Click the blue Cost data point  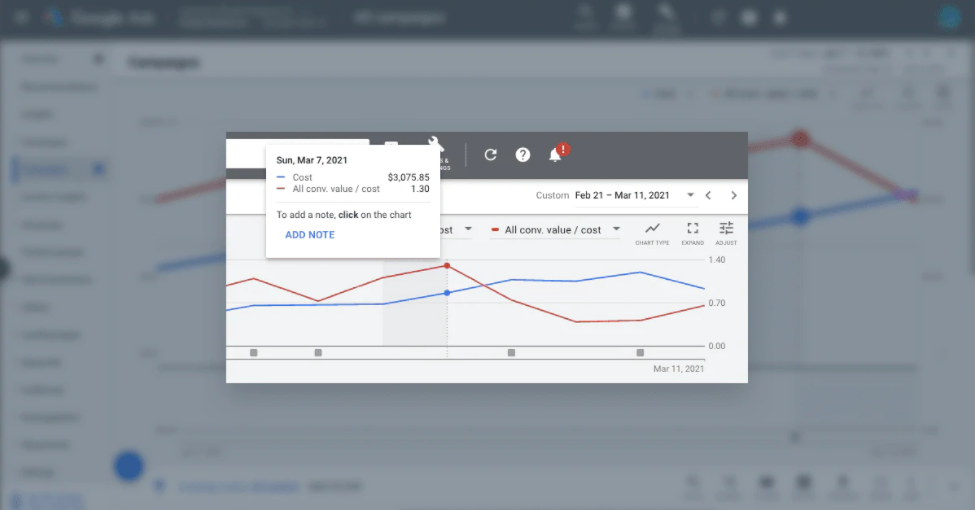pyautogui.click(x=446, y=293)
